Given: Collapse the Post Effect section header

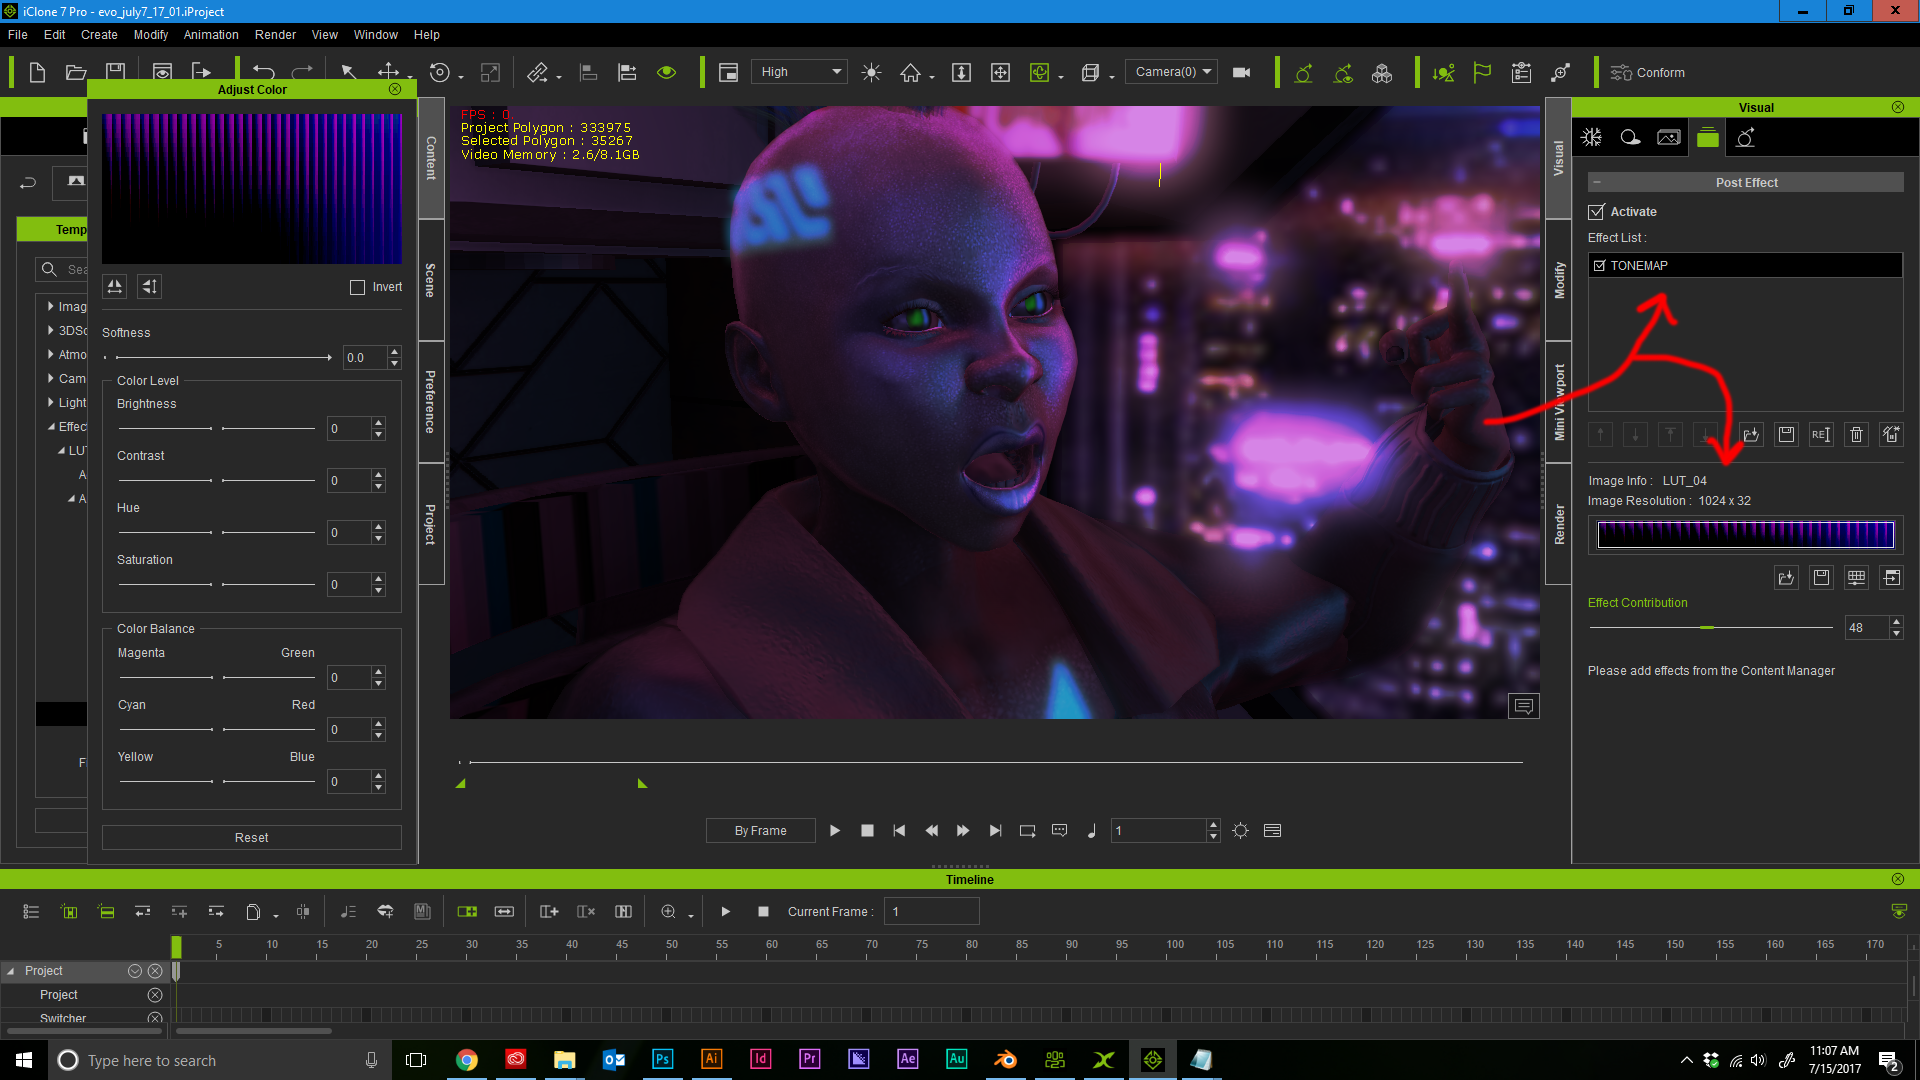Looking at the screenshot, I should coord(1597,182).
